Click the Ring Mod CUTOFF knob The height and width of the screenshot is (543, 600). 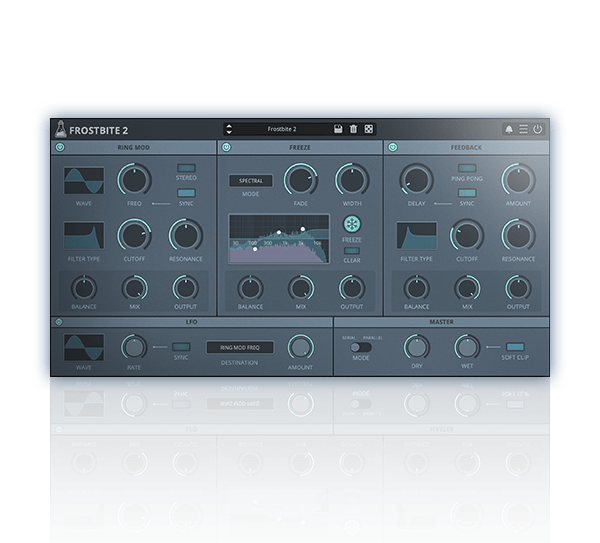click(134, 236)
